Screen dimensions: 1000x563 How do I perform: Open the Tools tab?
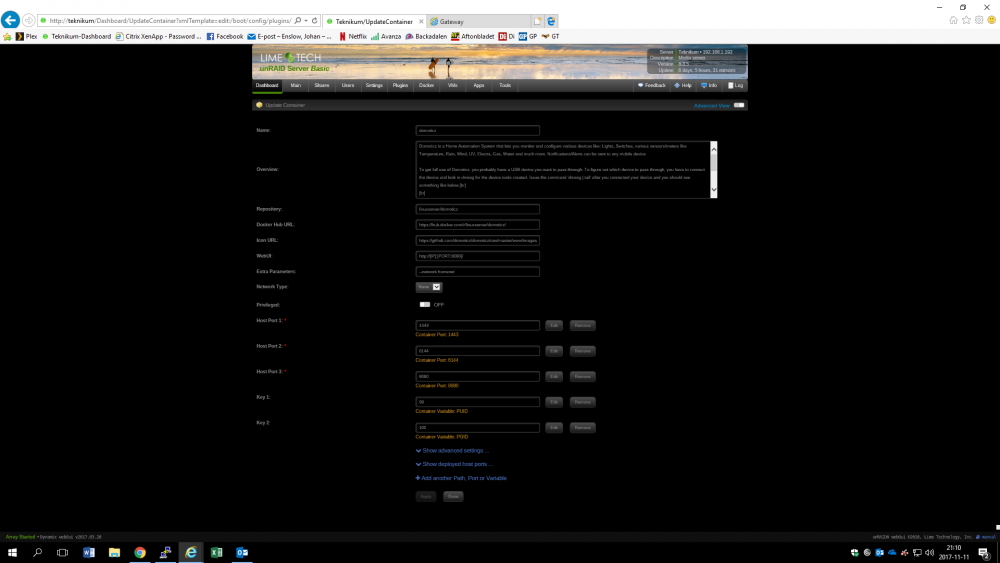tap(504, 85)
